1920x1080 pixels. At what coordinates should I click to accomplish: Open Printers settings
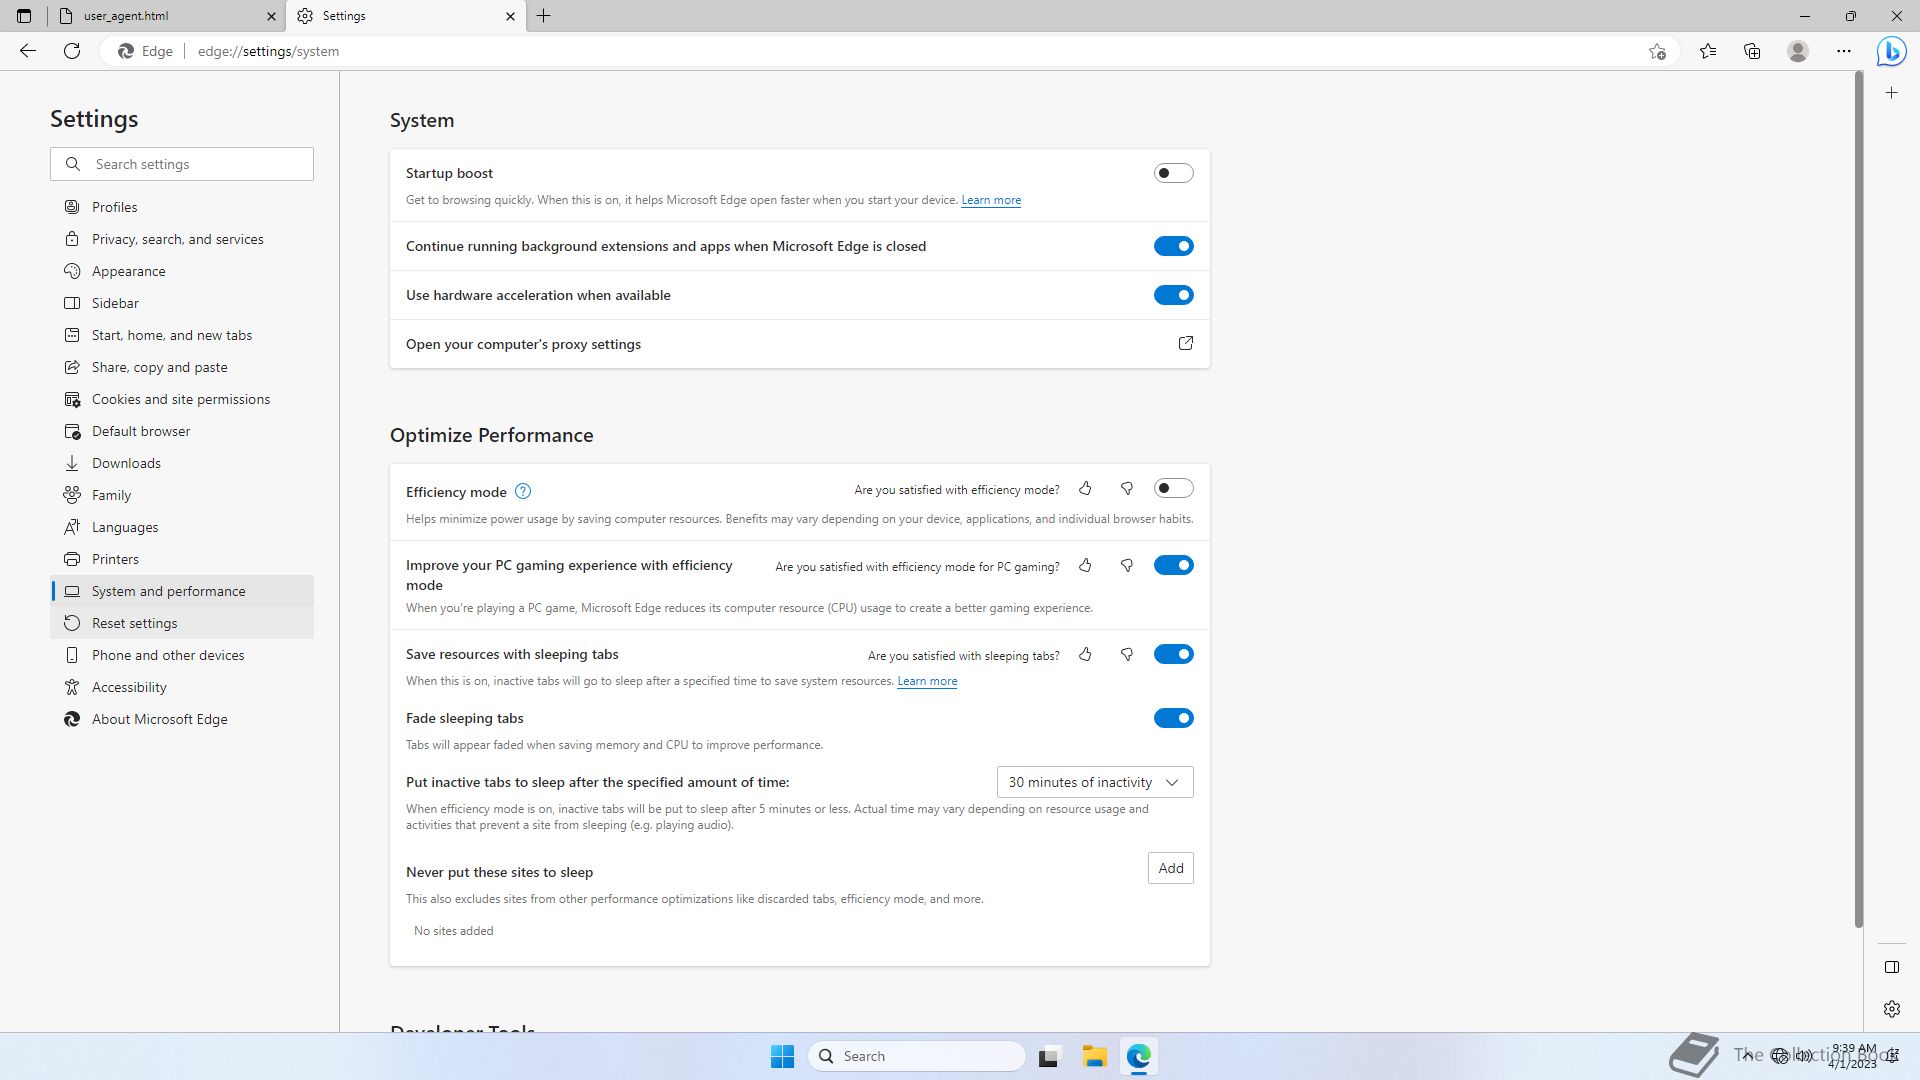point(182,559)
